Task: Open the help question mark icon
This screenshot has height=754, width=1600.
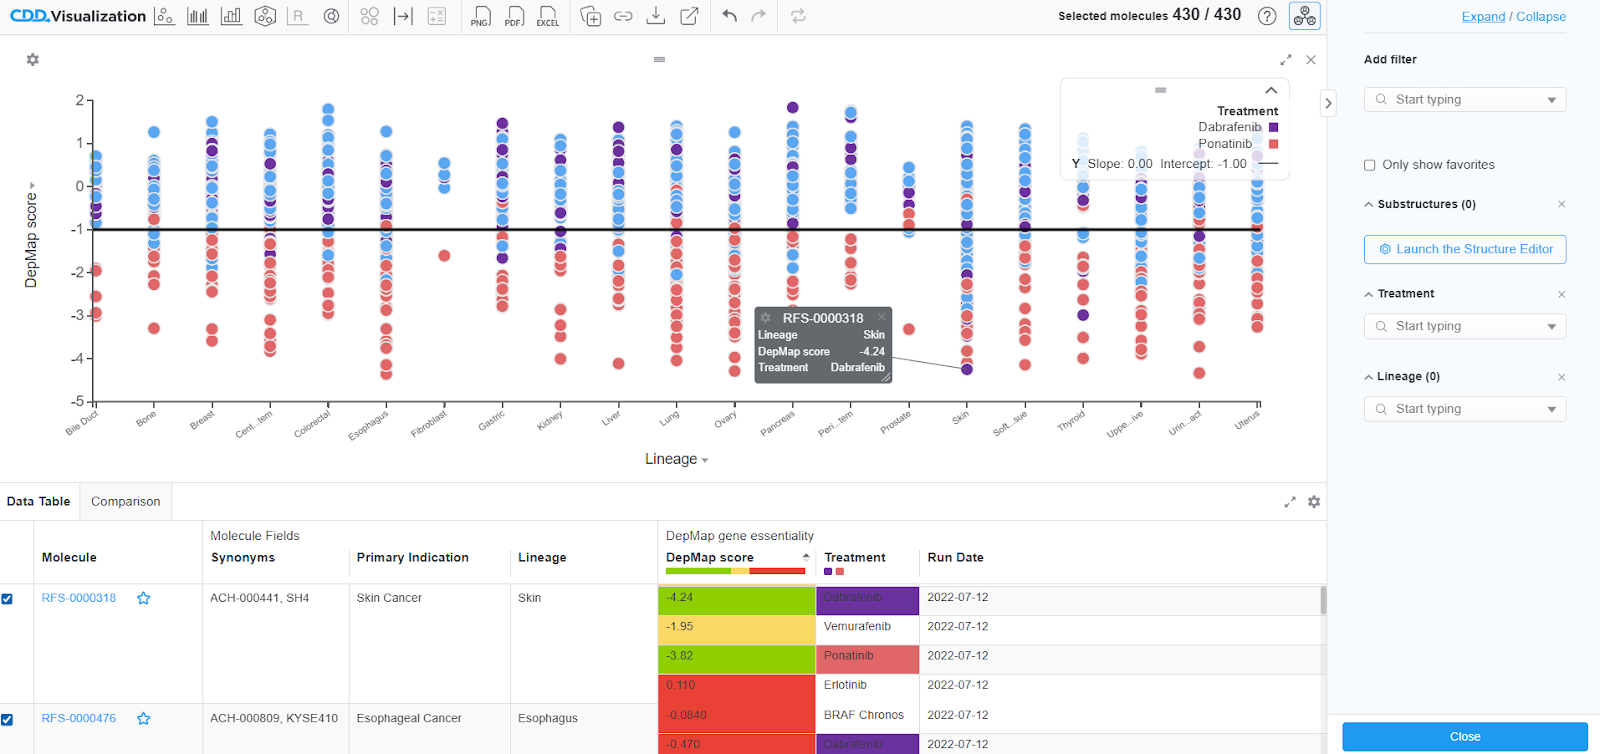Action: [1267, 16]
